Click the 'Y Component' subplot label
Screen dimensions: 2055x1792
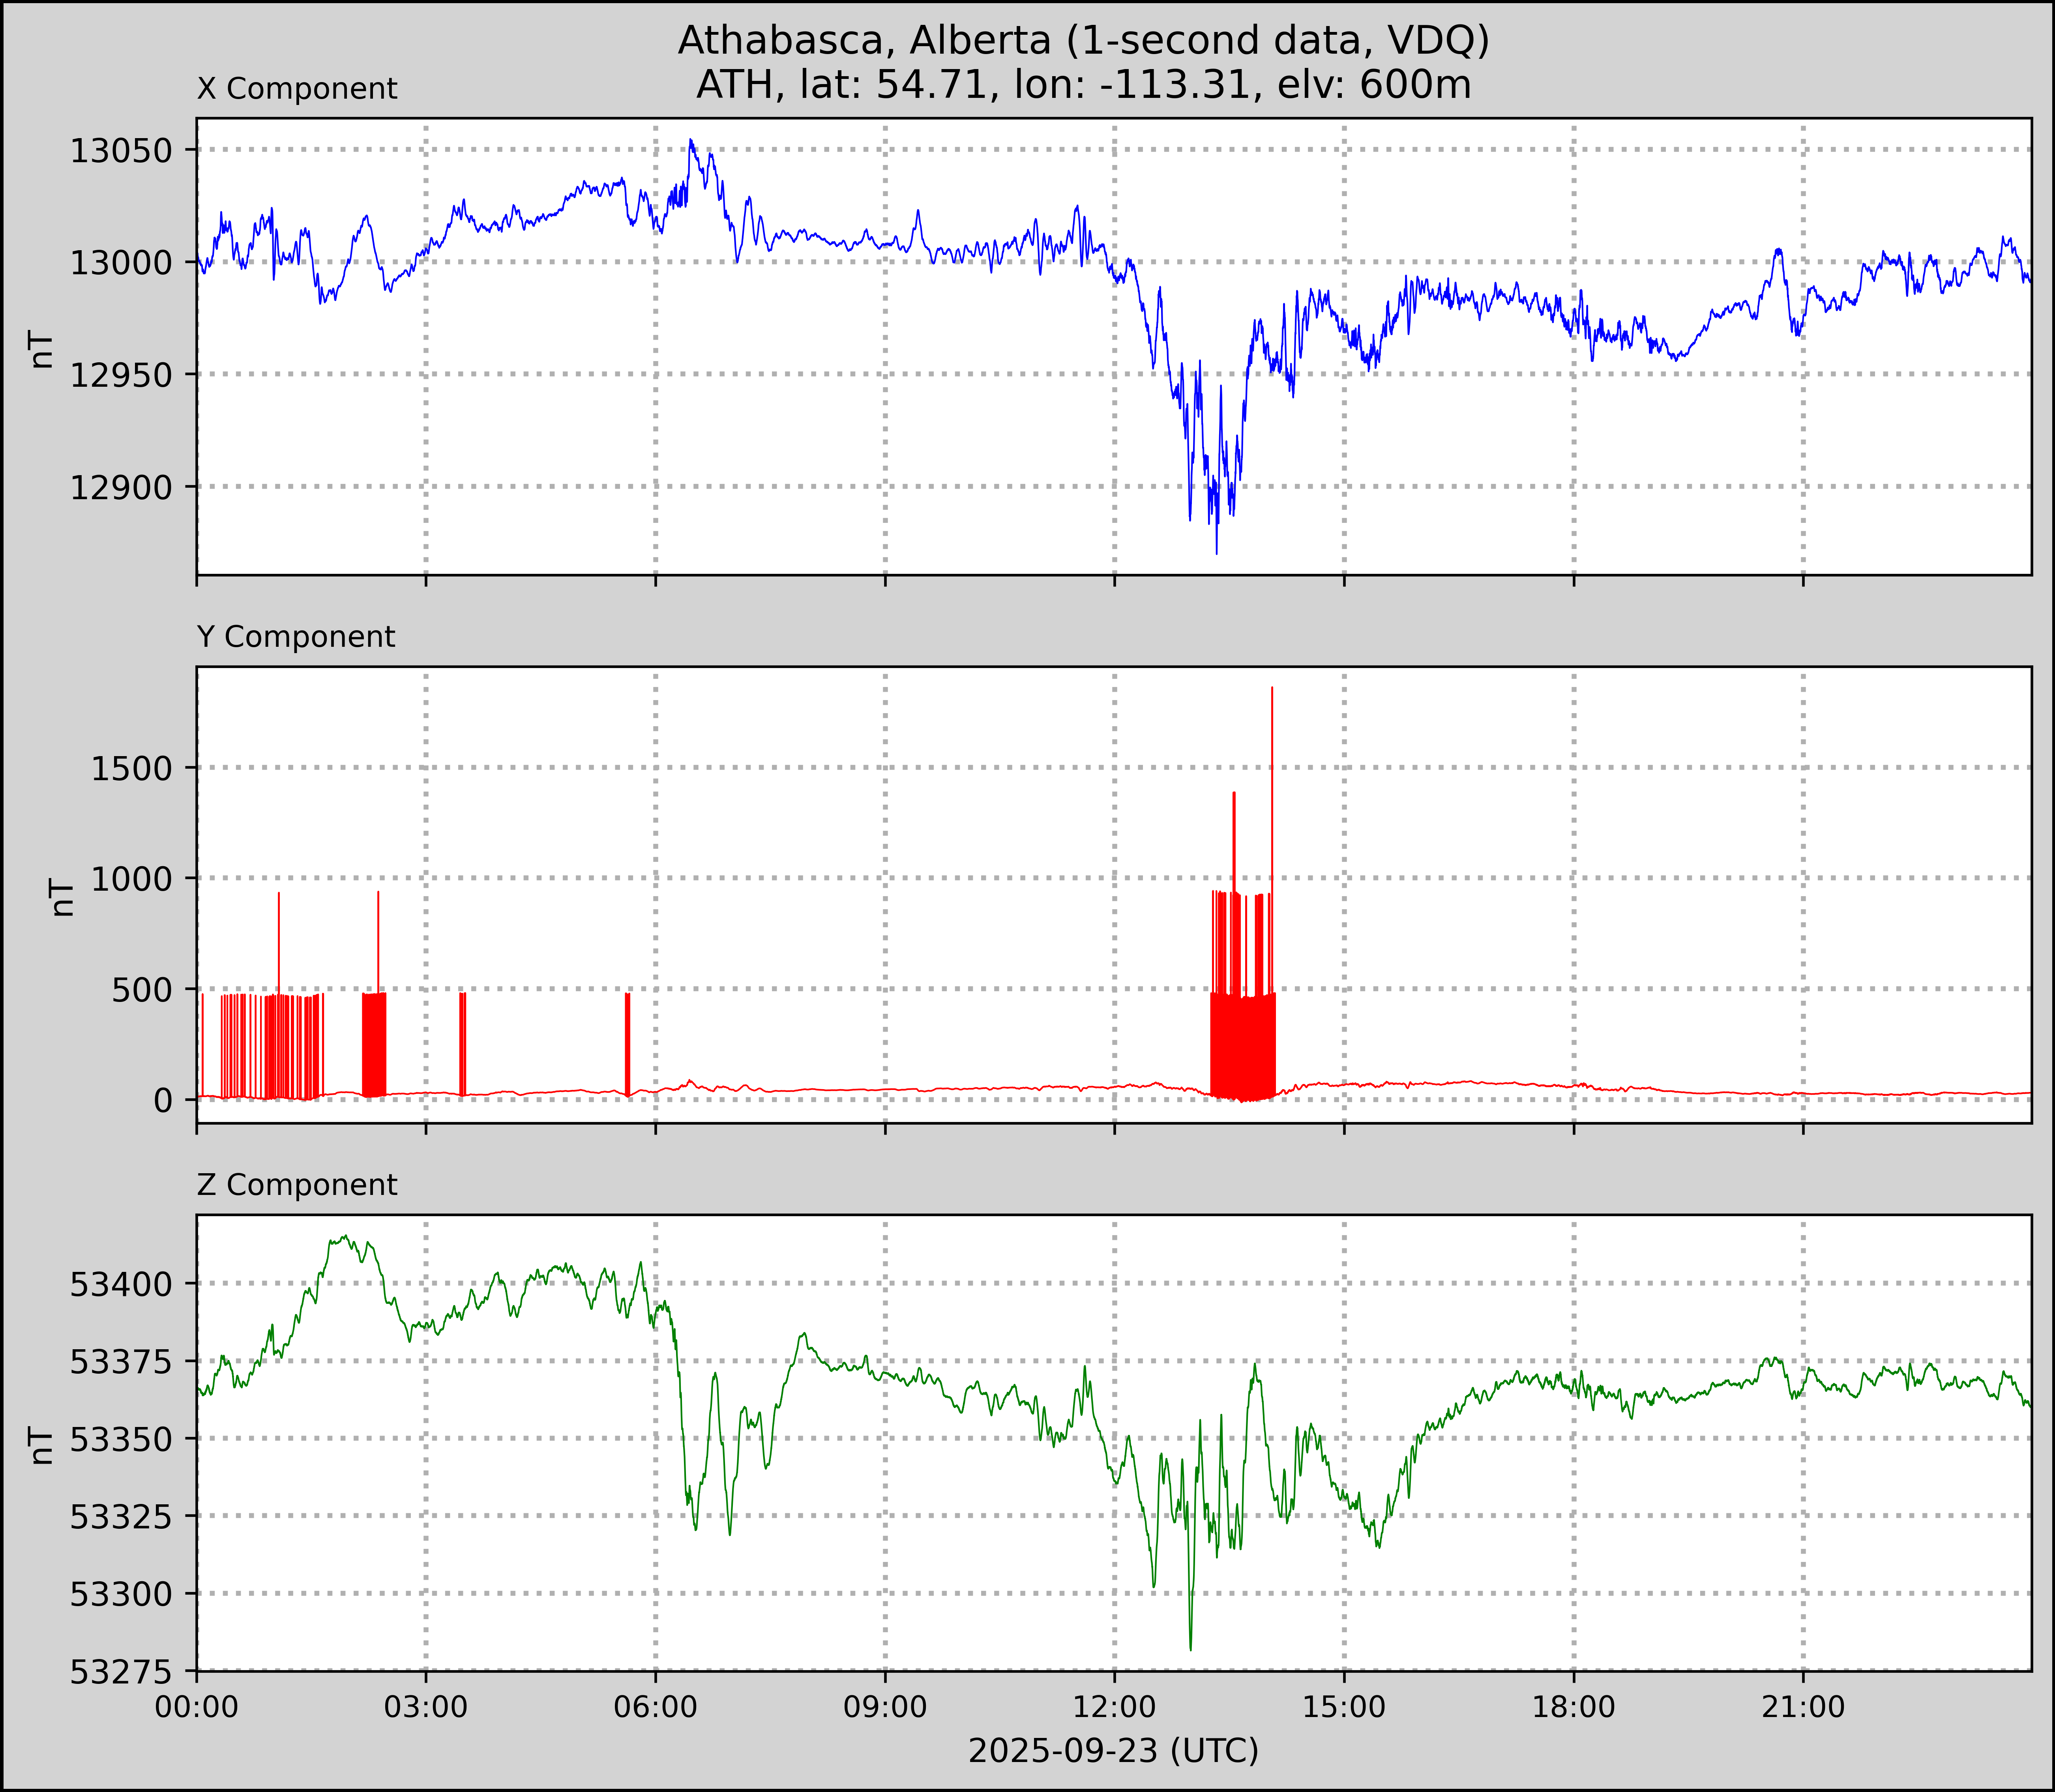coord(296,637)
